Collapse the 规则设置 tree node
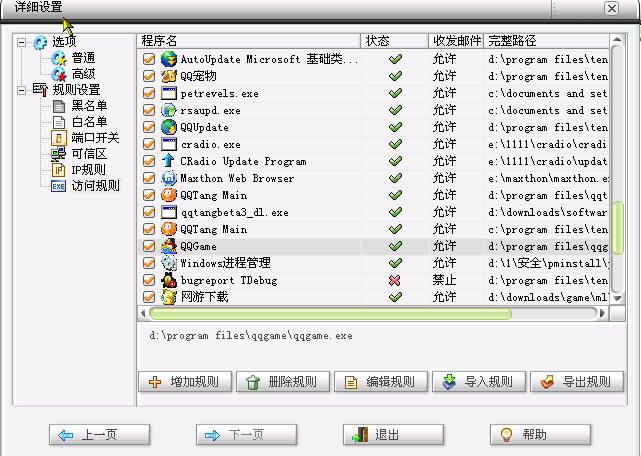 22,90
